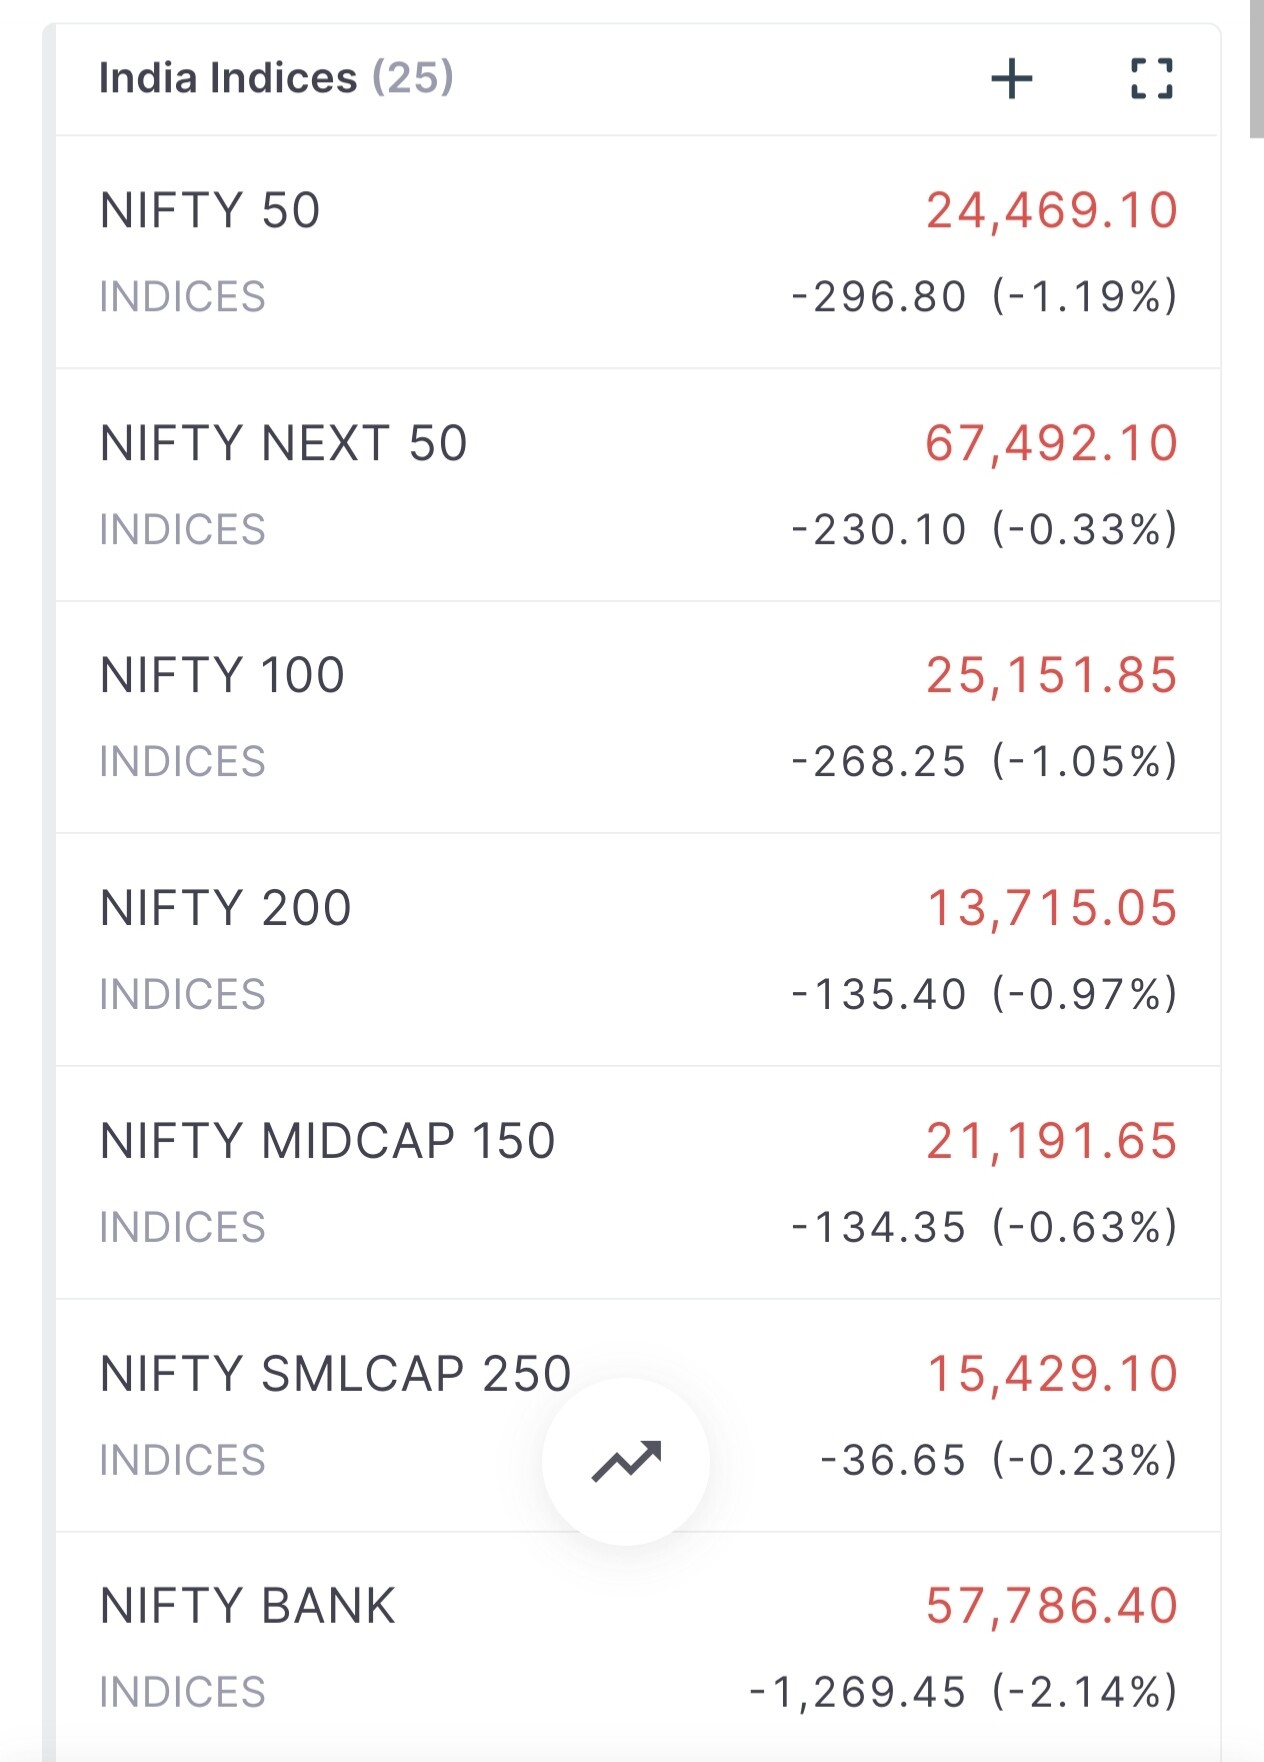Click NIFTY SMLCAP 250 value 15,429.10
This screenshot has height=1762, width=1264.
1052,1374
